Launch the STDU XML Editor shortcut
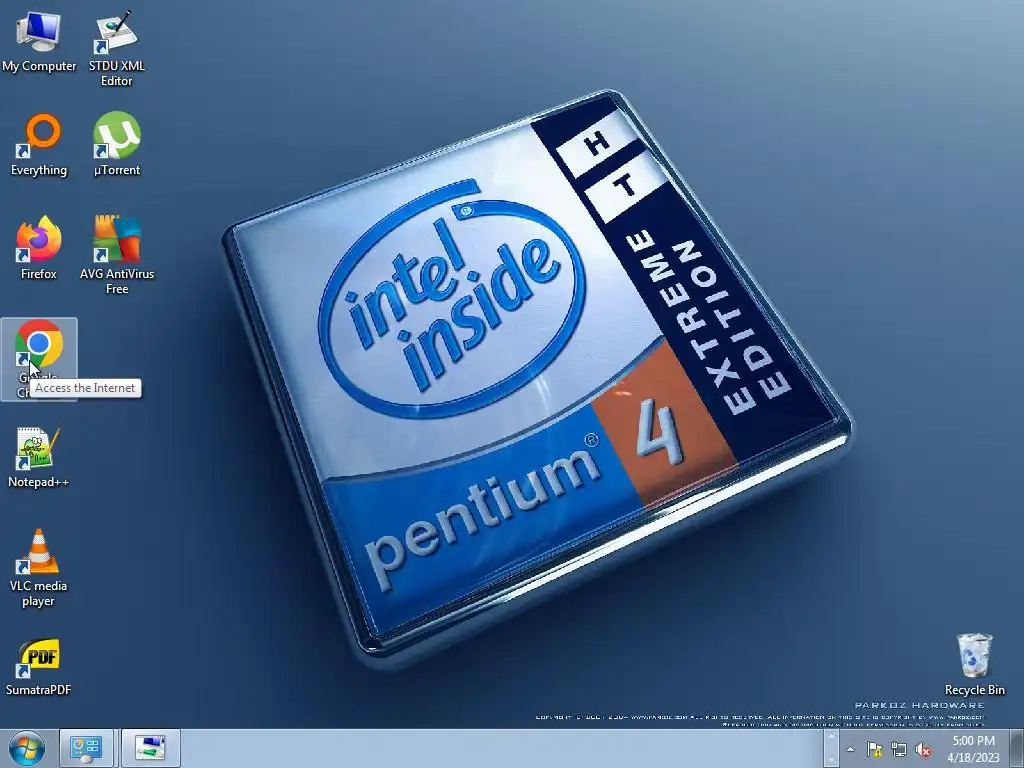The image size is (1024, 768). tap(116, 47)
